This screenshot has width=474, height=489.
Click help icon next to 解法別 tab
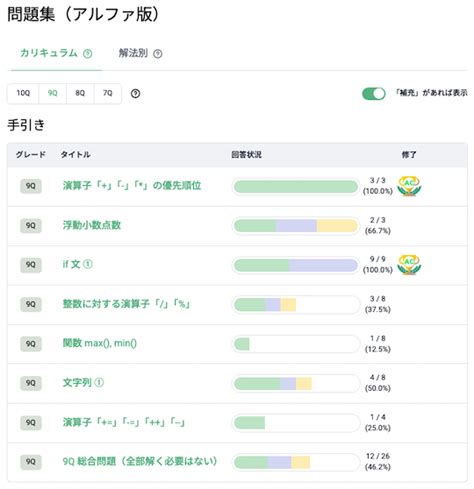[158, 54]
